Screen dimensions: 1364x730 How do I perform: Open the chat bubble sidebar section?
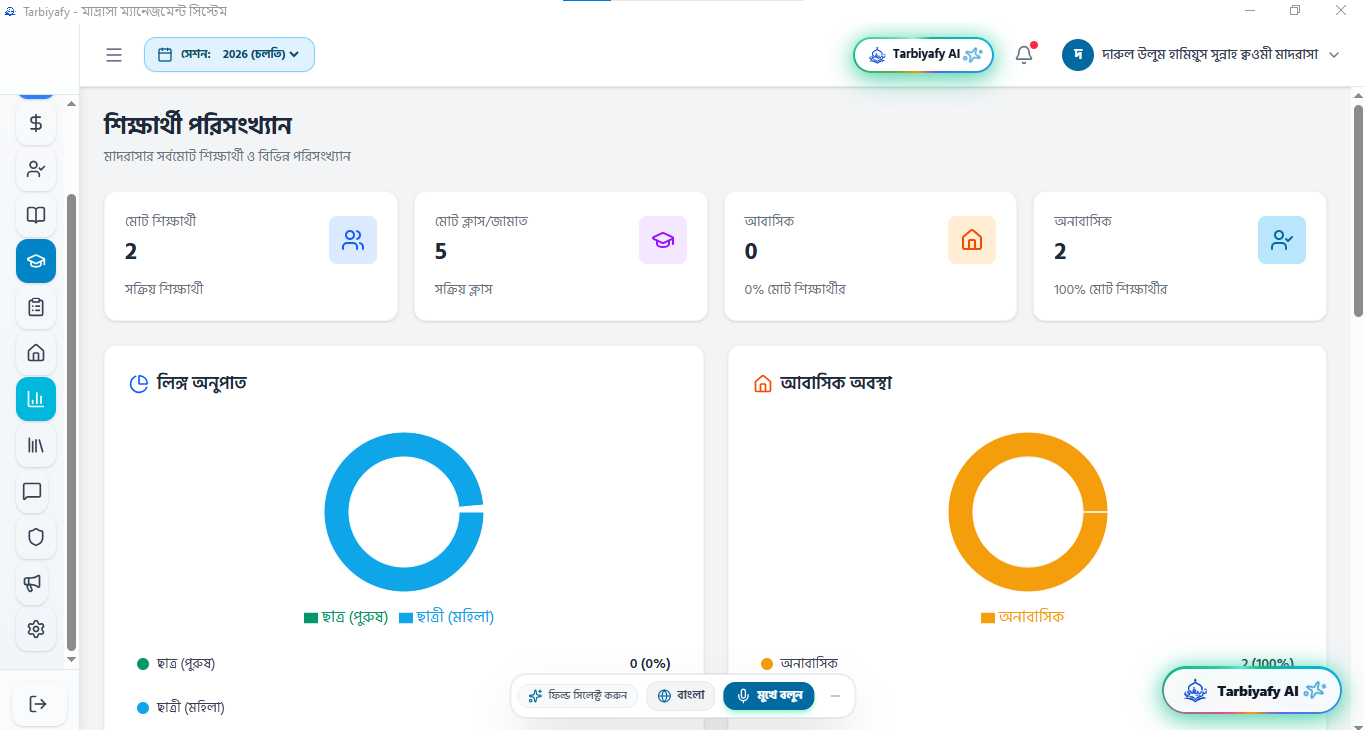(32, 491)
